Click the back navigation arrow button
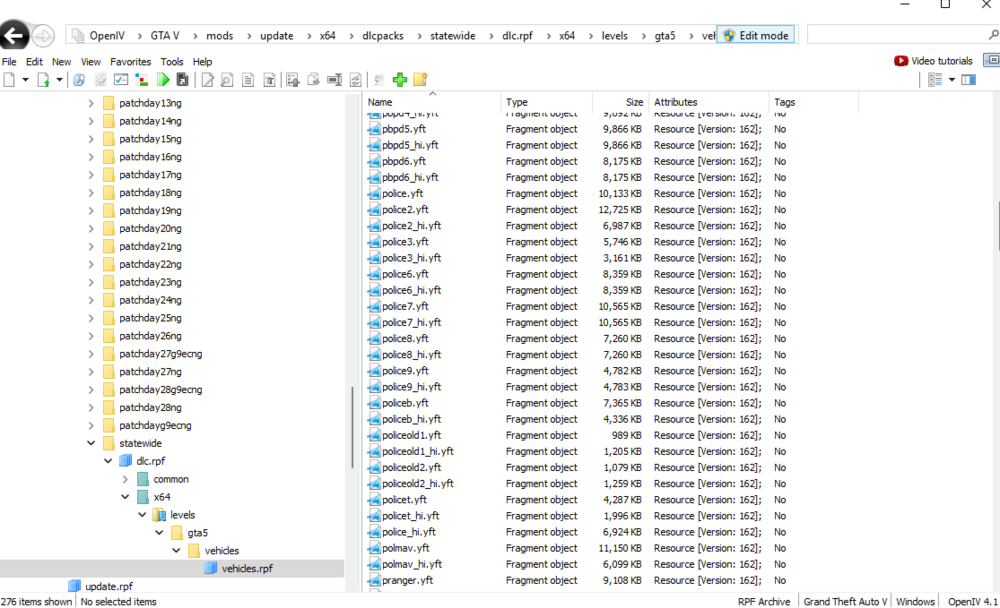1000x608 pixels. 14,35
